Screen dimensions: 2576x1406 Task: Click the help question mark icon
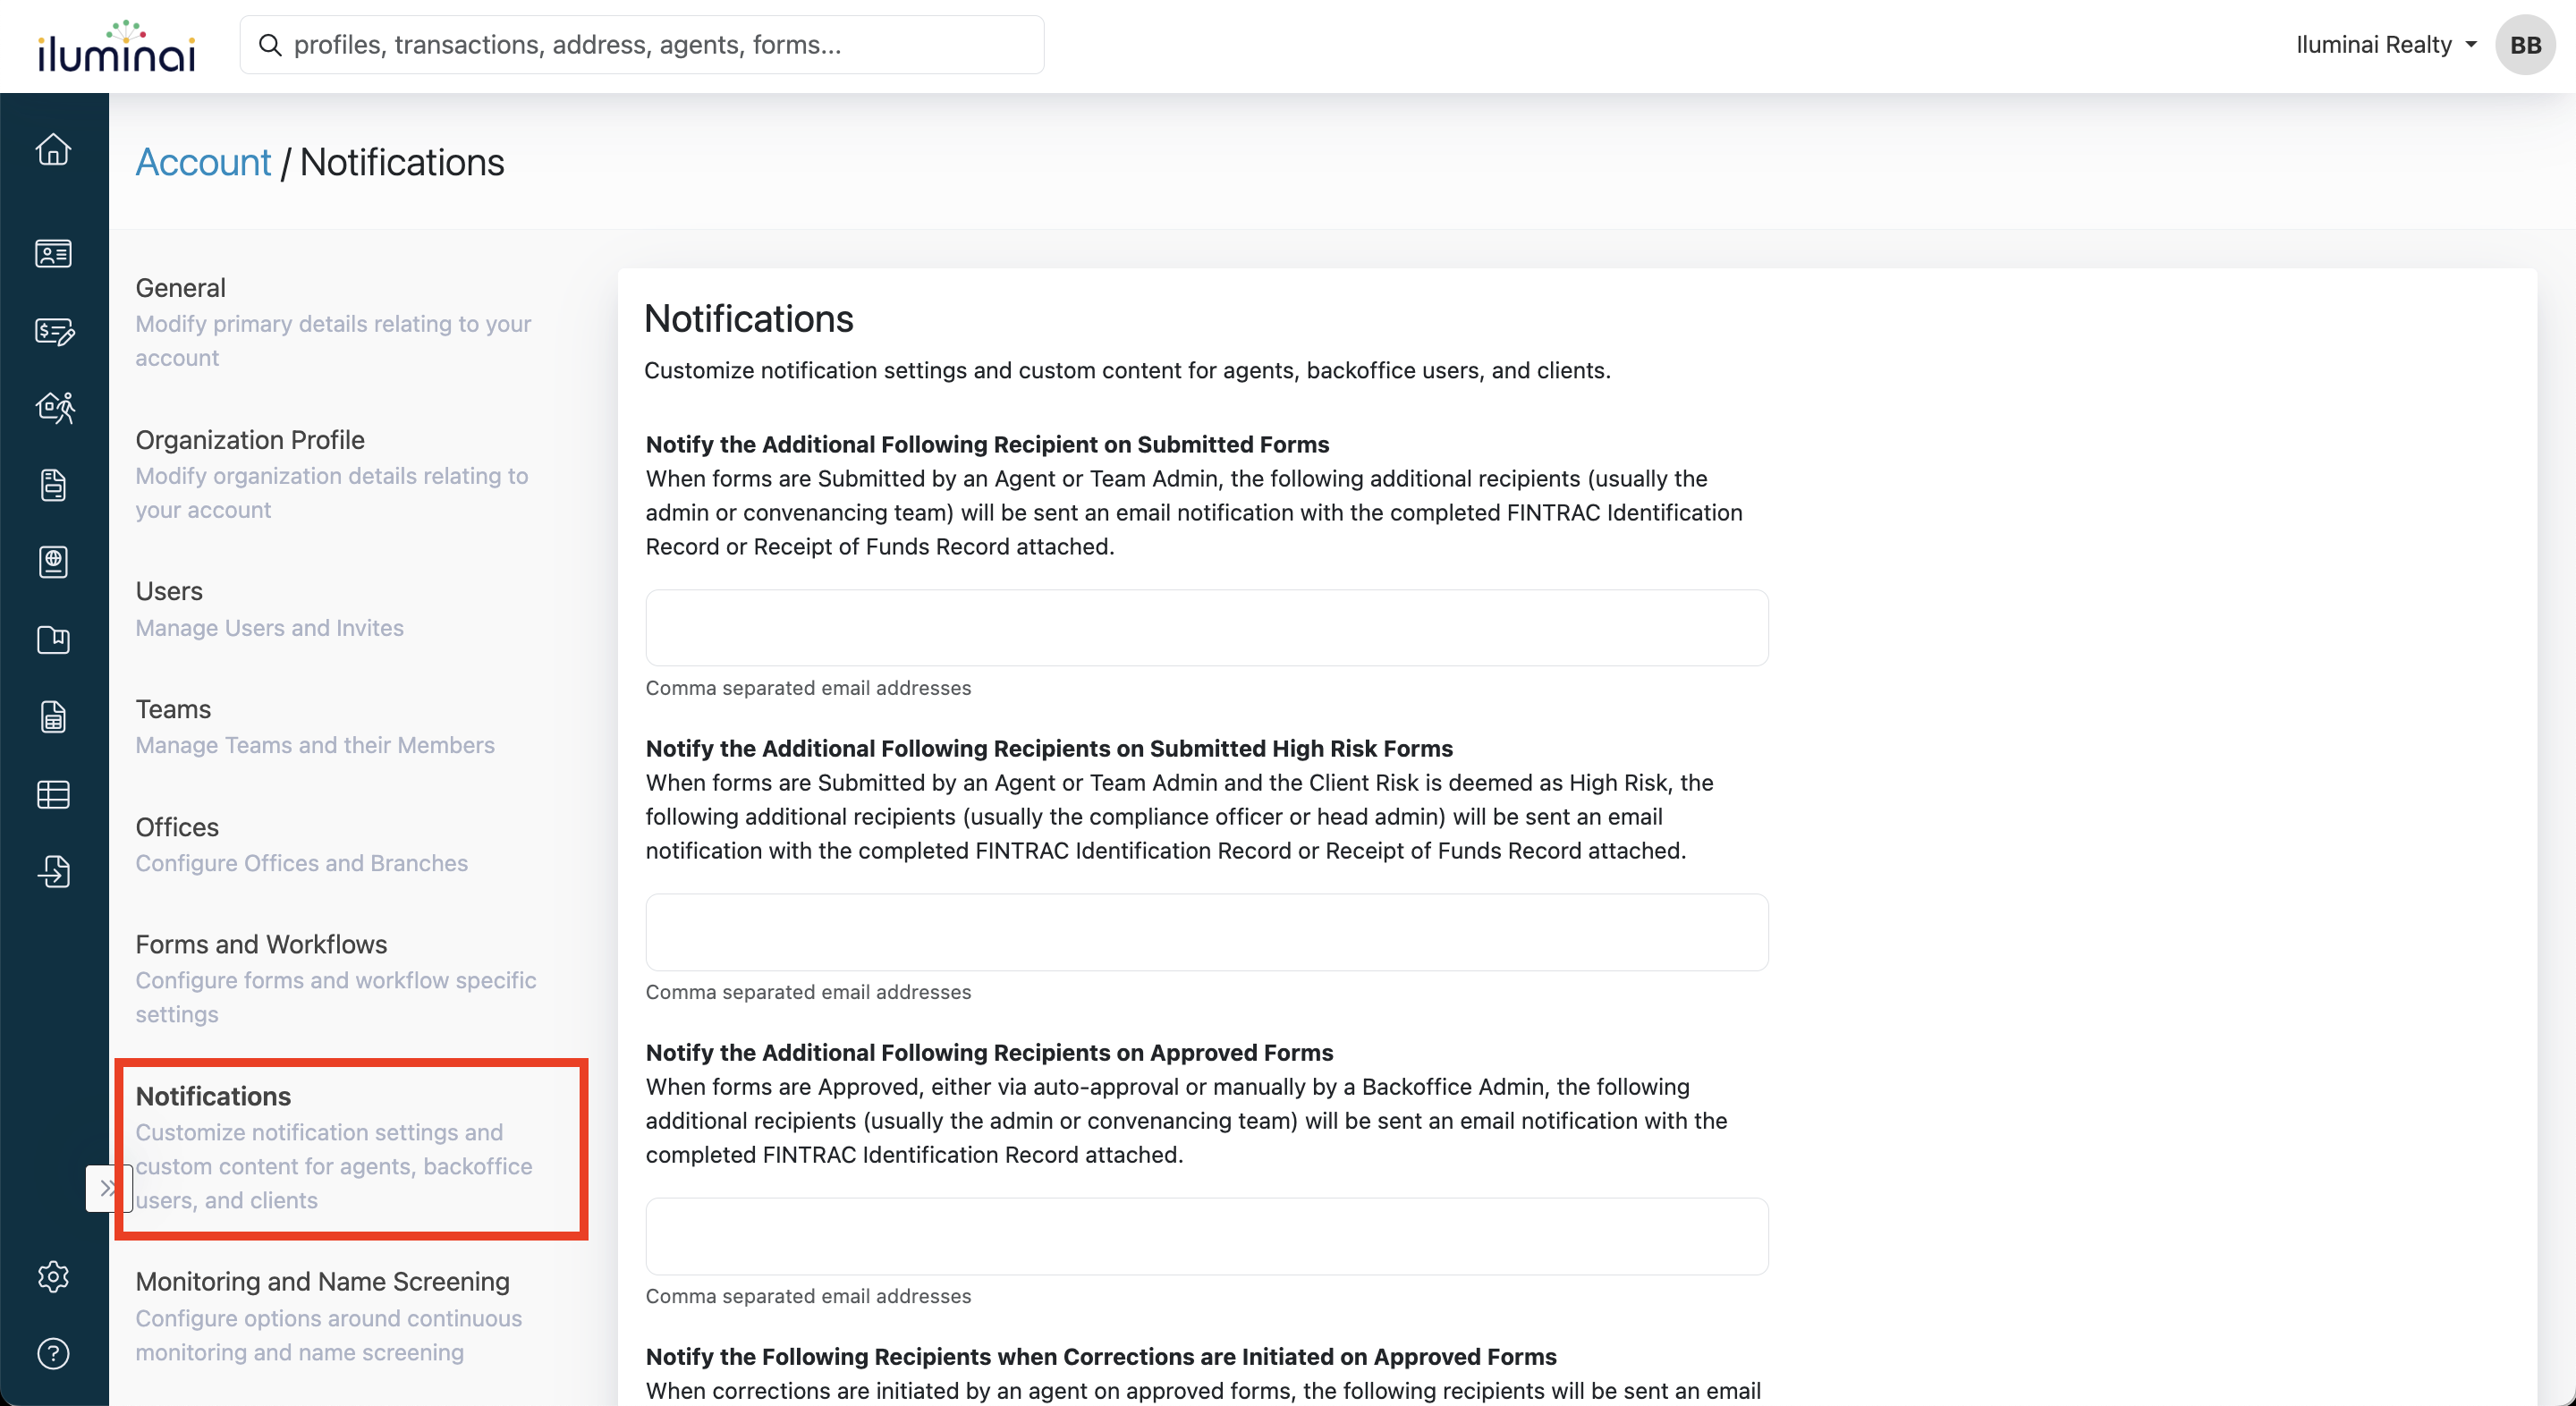(53, 1354)
